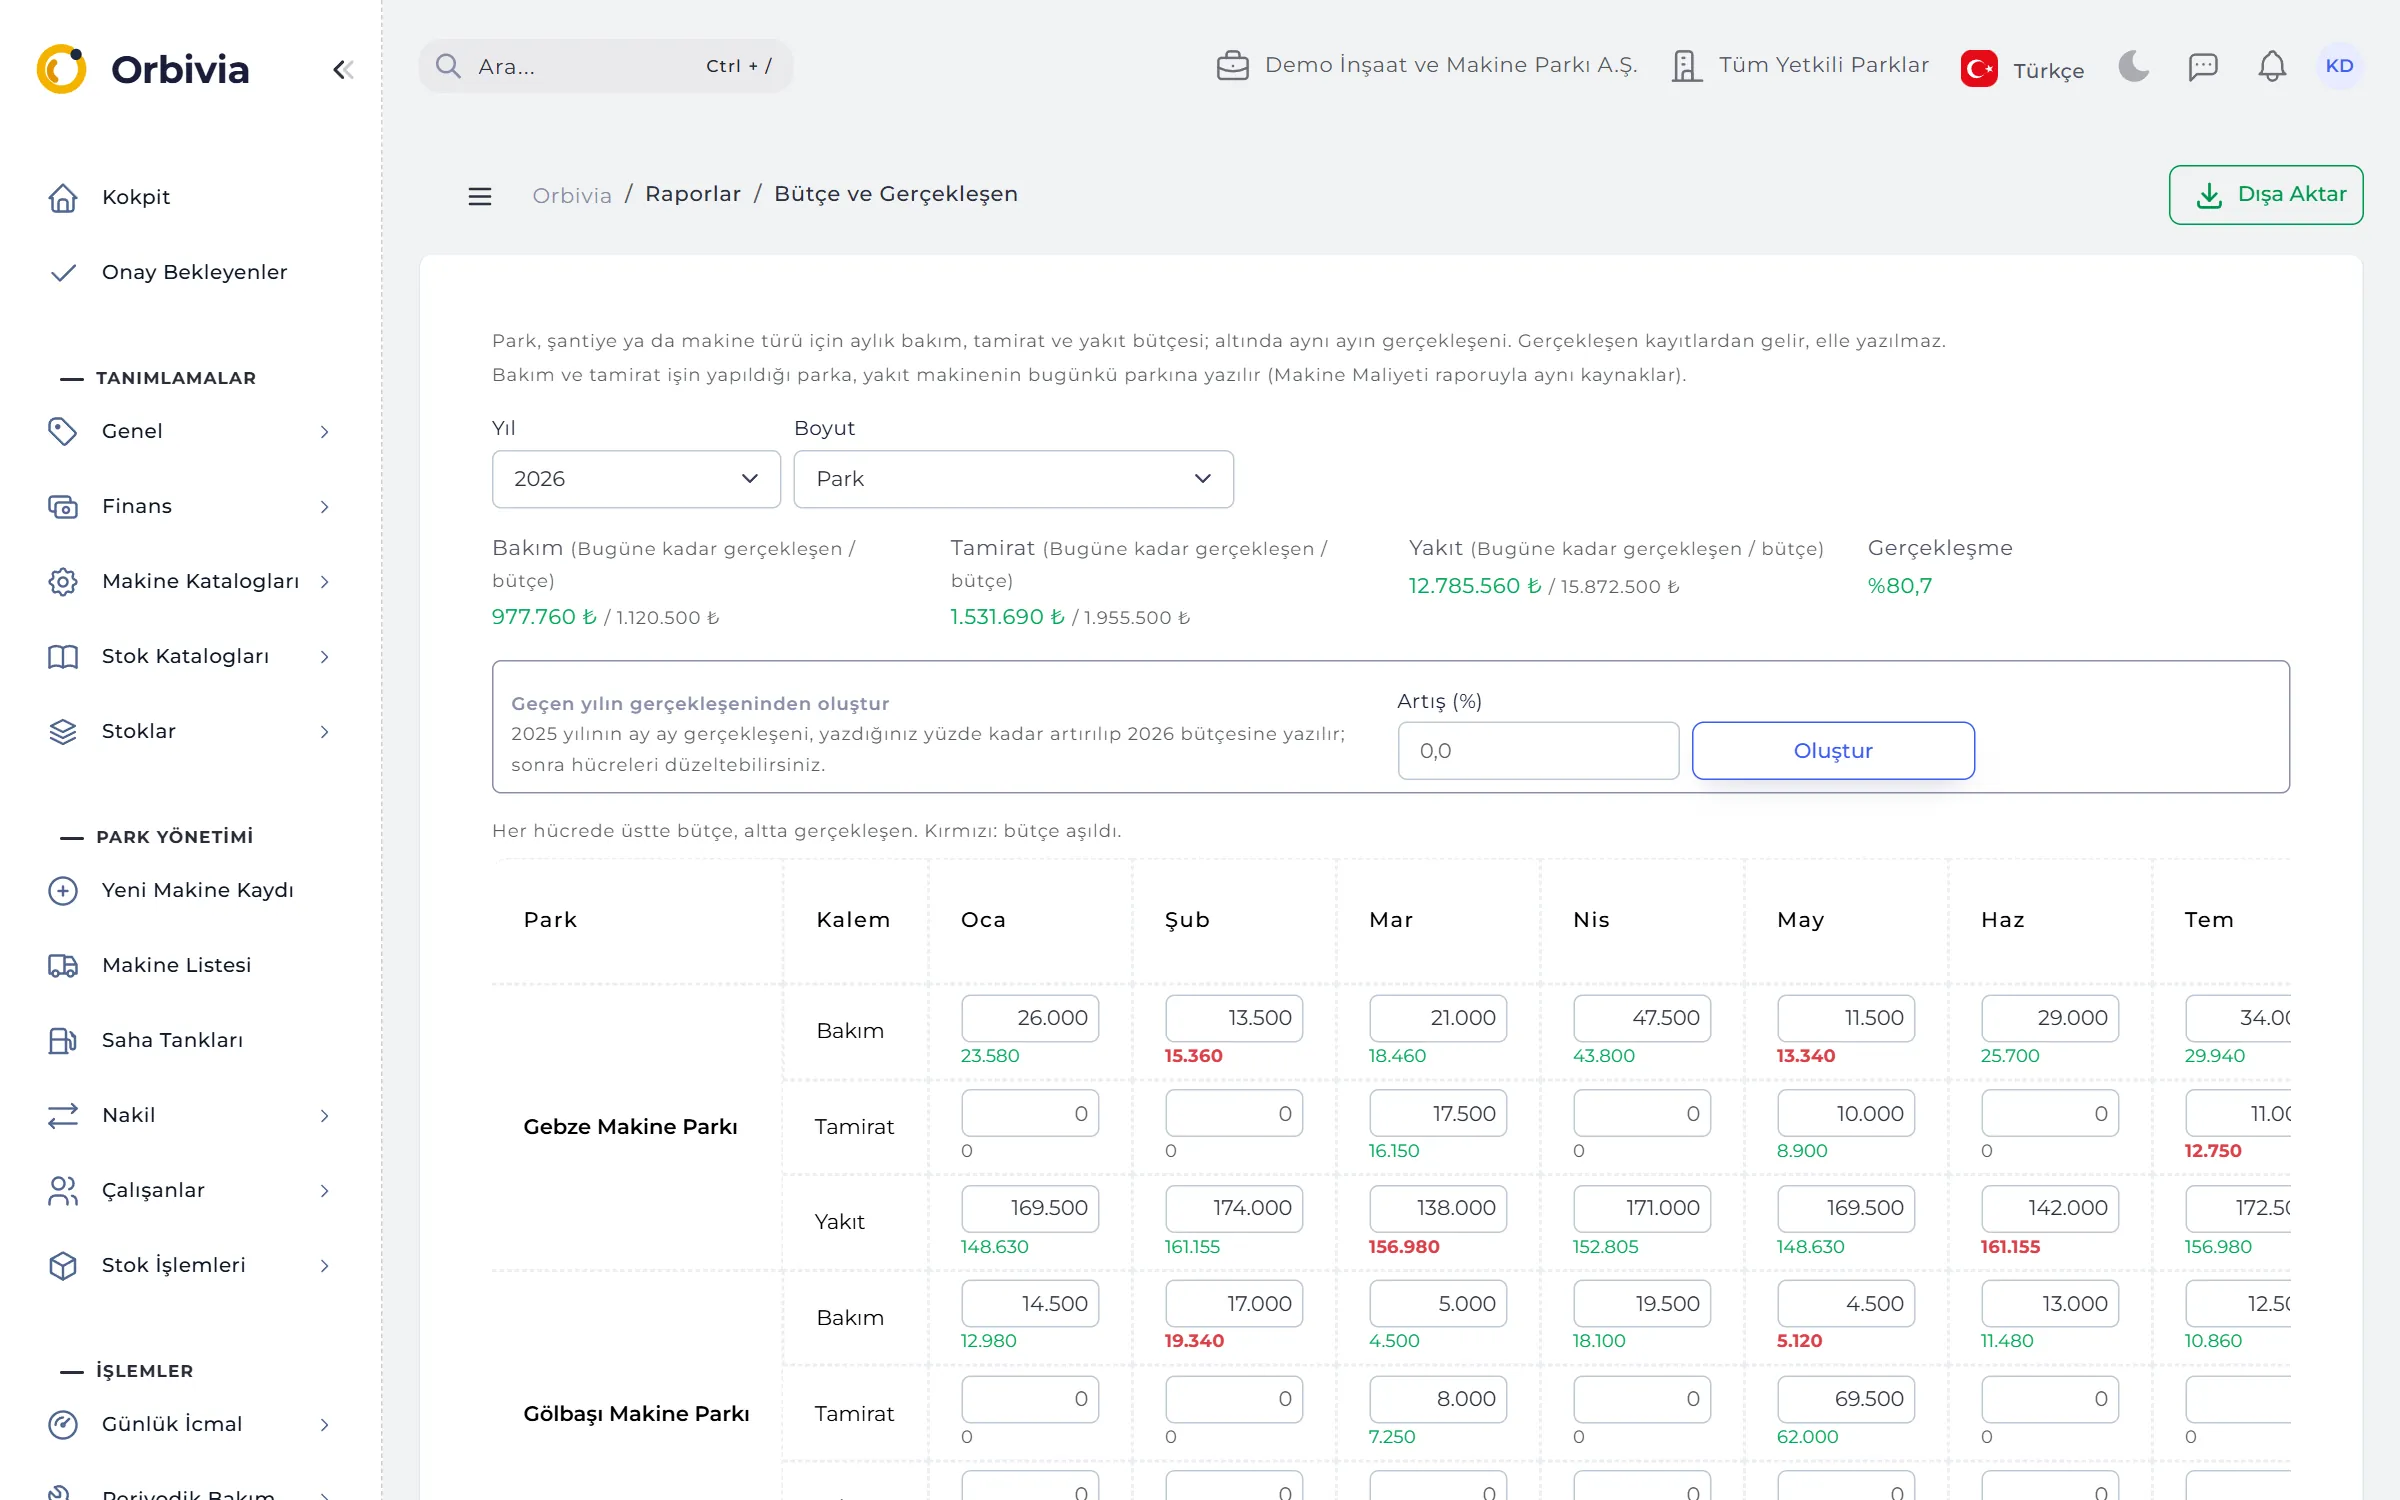Click the Turkish flag language icon
The image size is (2400, 1500).
pos(1979,69)
